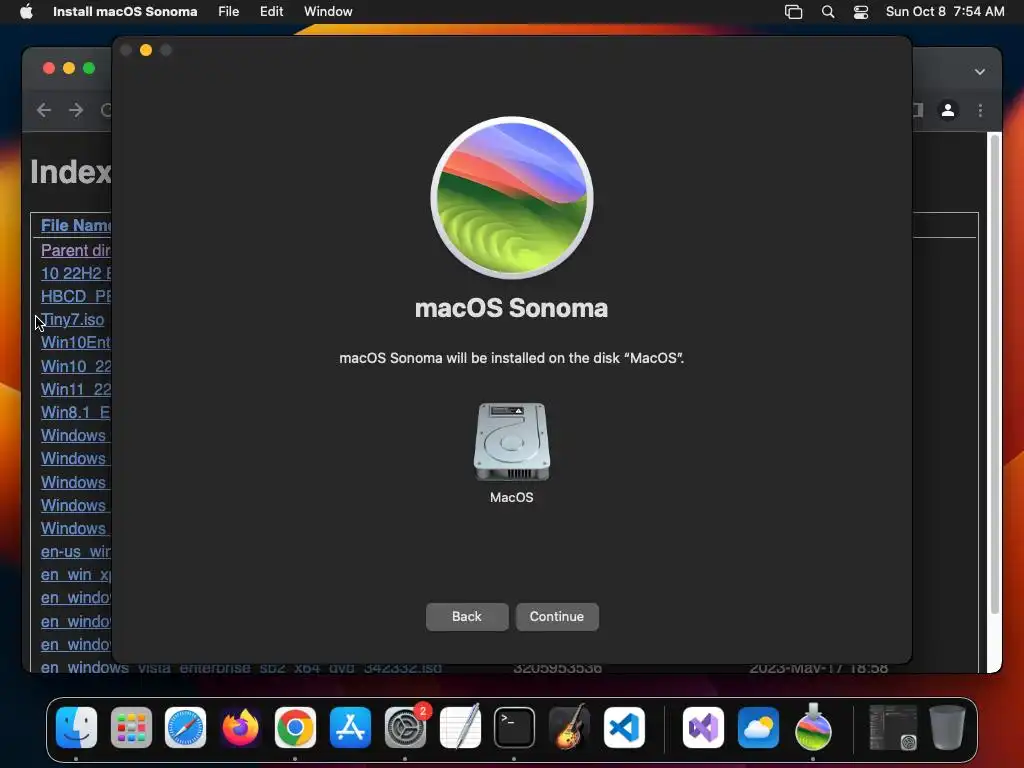Open Stage Manager menu bar icon

793,11
